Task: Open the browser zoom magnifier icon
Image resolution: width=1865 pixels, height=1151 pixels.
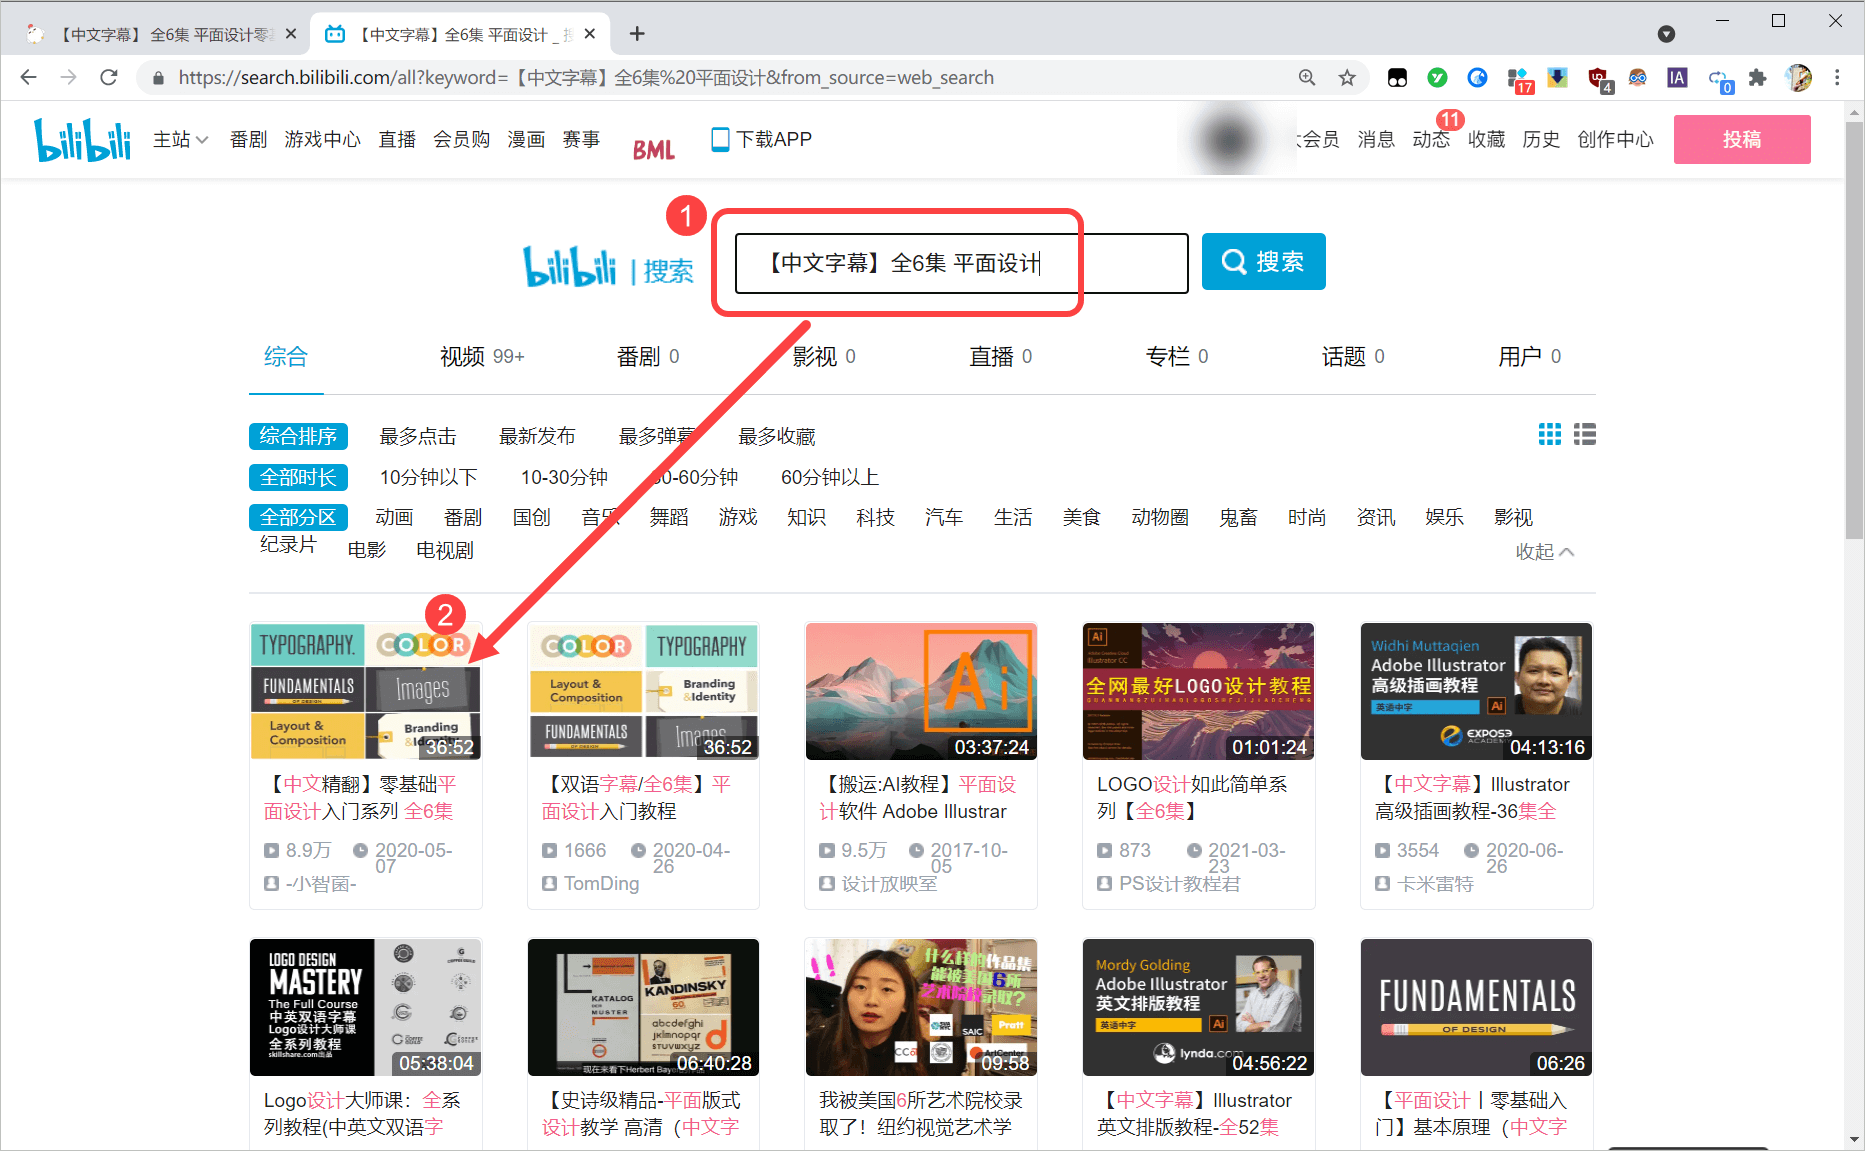Action: pos(1307,77)
